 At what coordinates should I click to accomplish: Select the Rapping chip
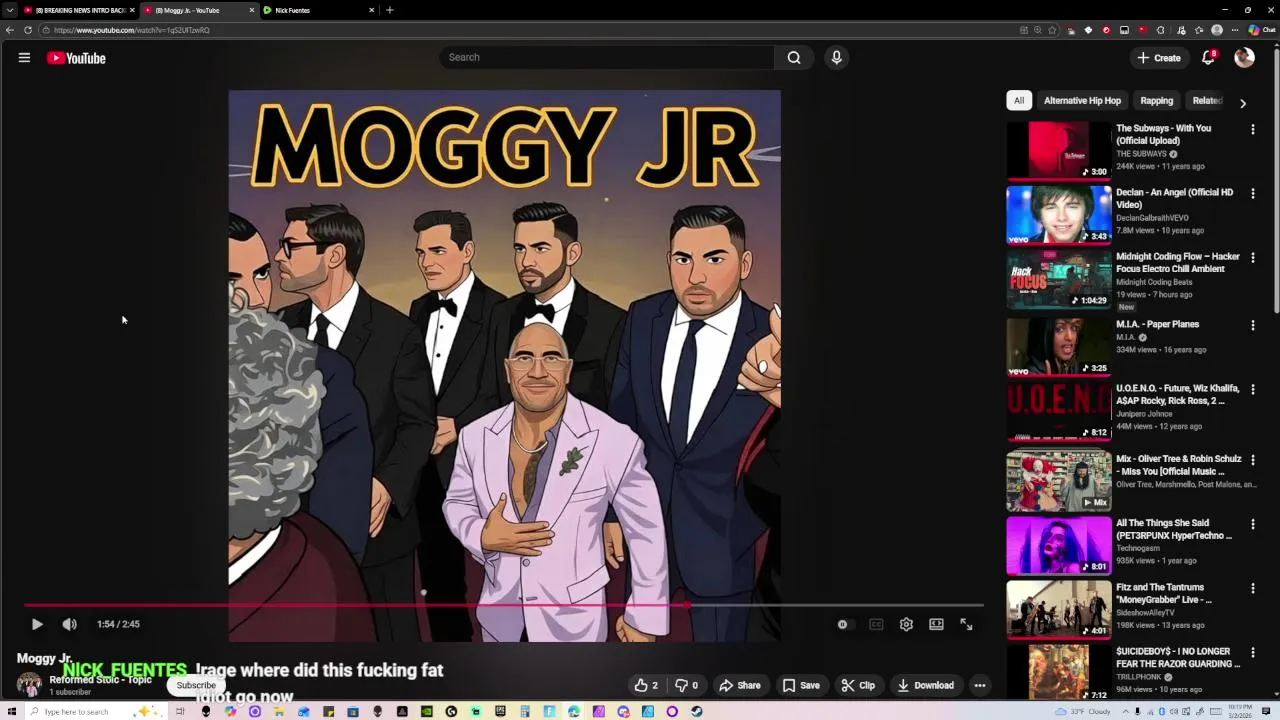click(x=1156, y=100)
